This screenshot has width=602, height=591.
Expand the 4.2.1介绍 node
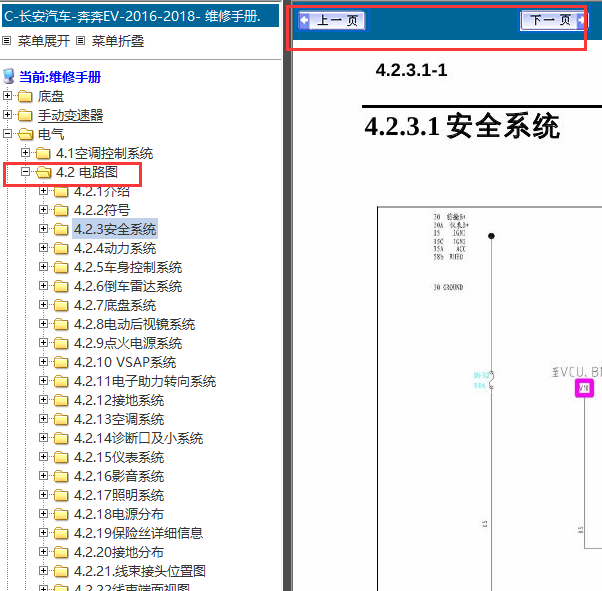click(x=43, y=190)
